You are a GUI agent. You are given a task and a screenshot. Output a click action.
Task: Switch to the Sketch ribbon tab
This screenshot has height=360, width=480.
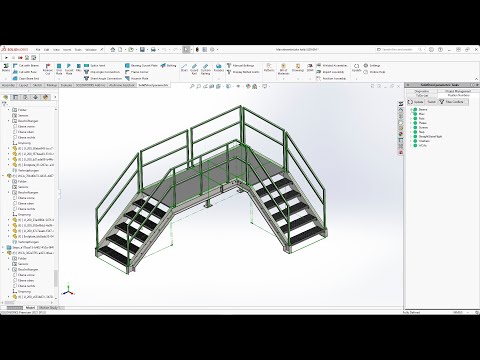(37, 85)
